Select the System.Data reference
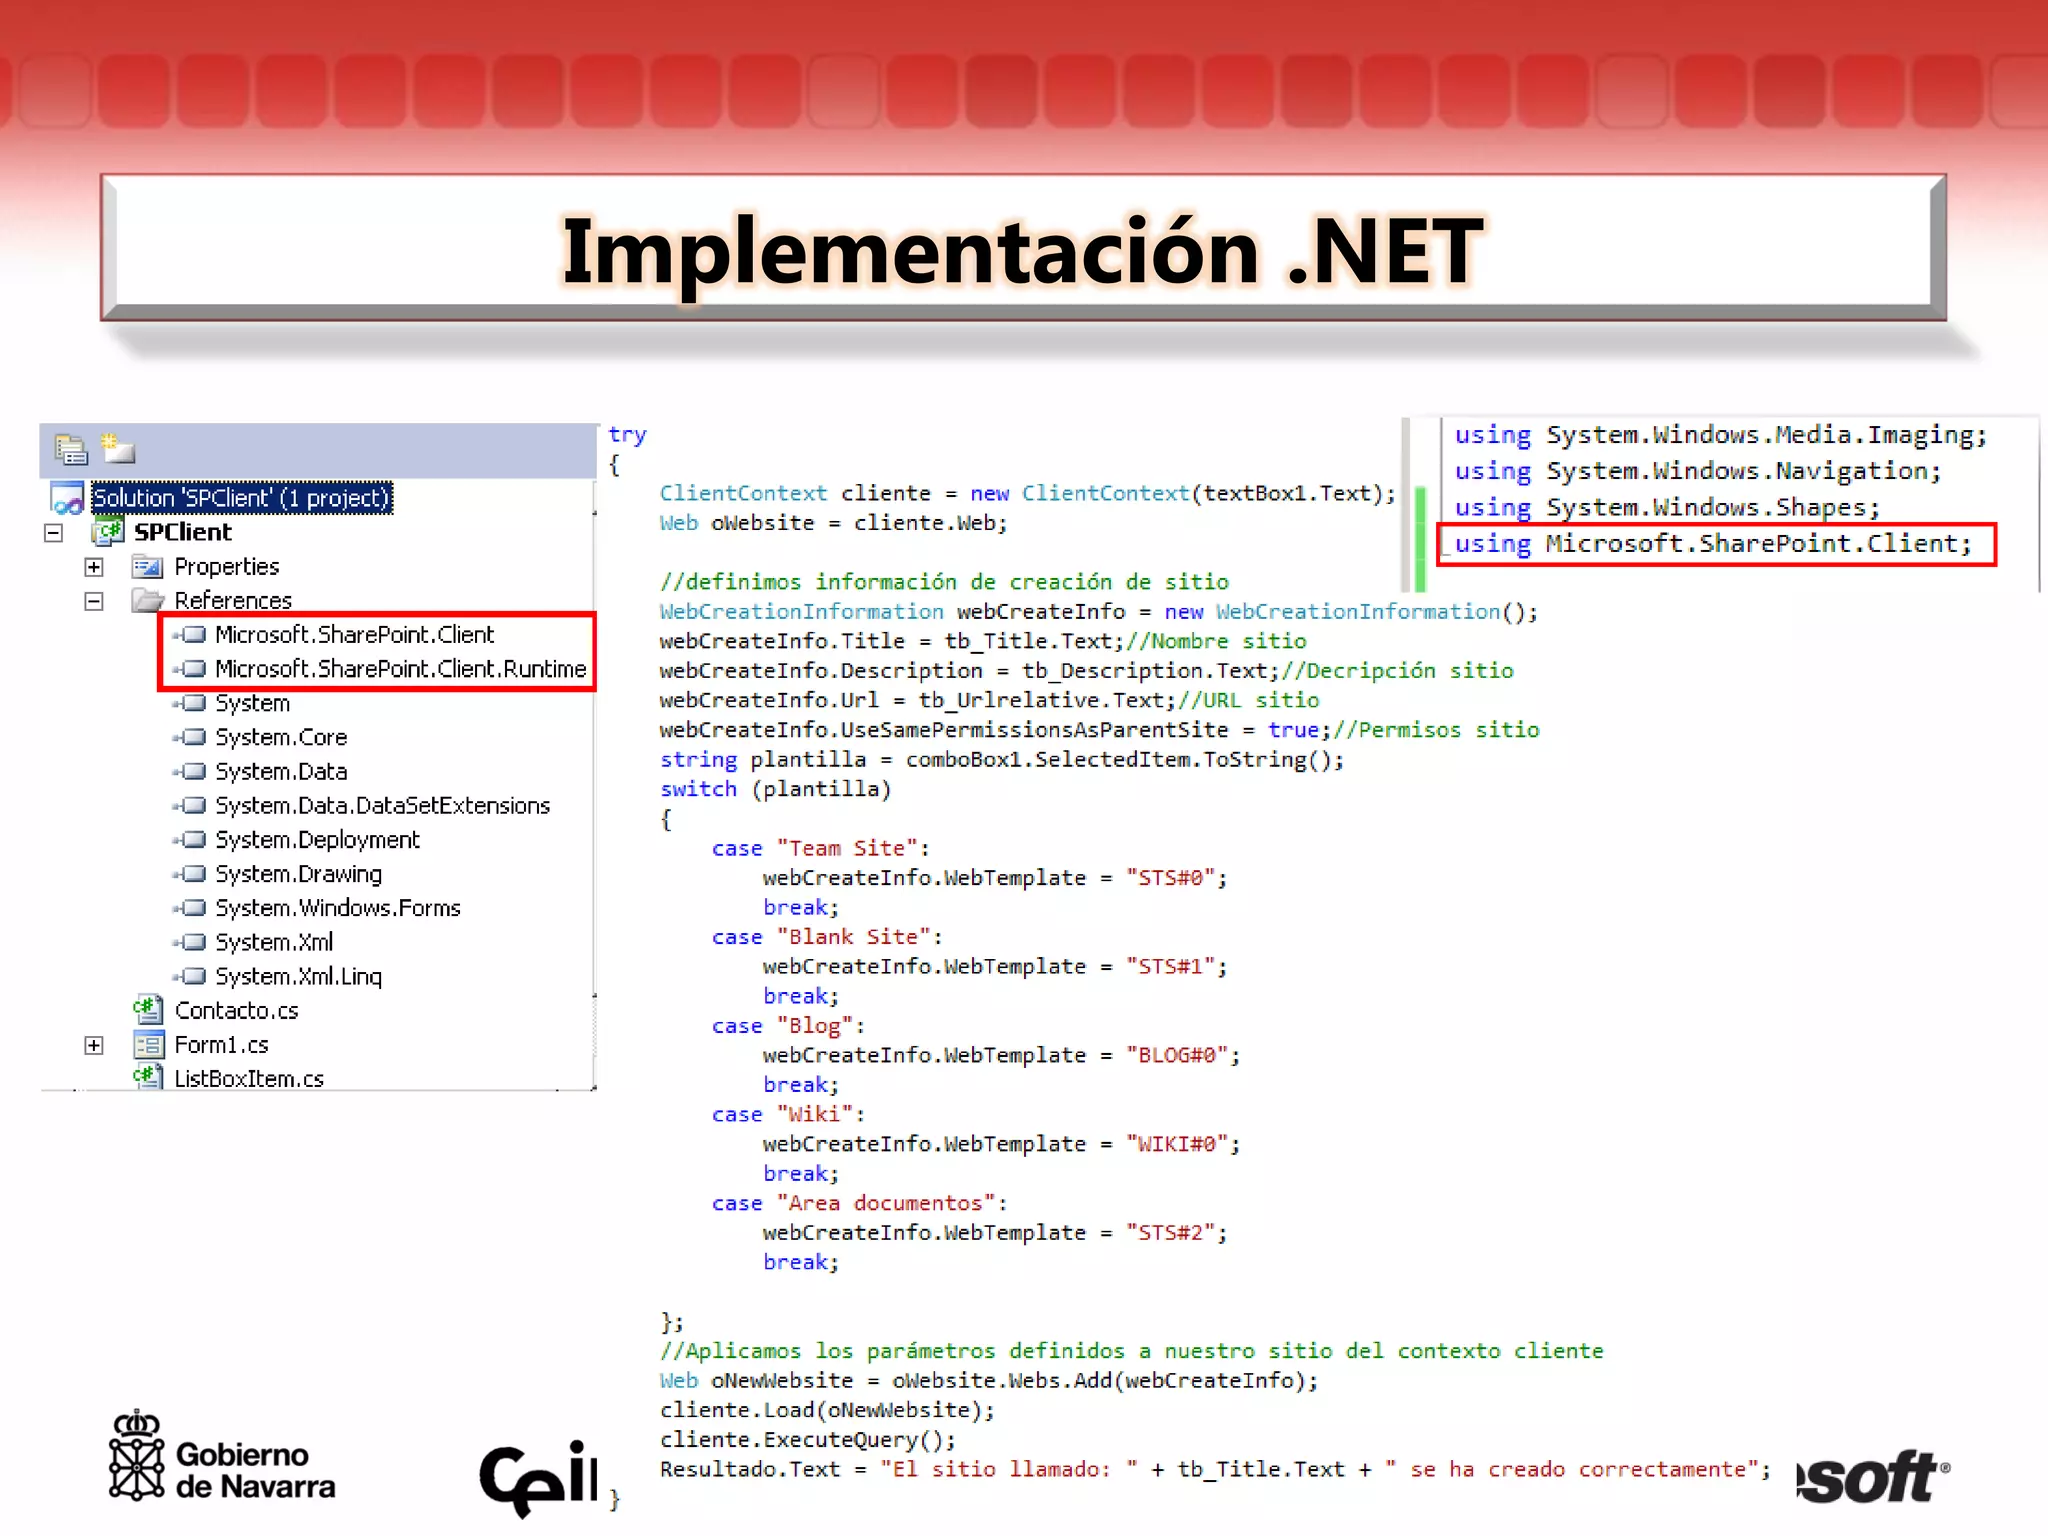 tap(281, 772)
